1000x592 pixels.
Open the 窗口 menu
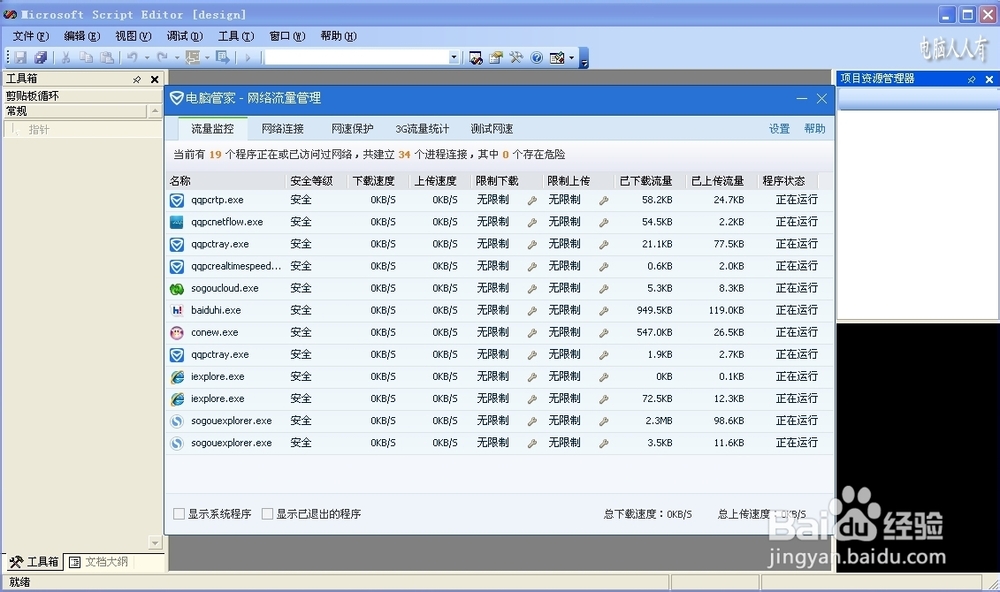coord(287,36)
